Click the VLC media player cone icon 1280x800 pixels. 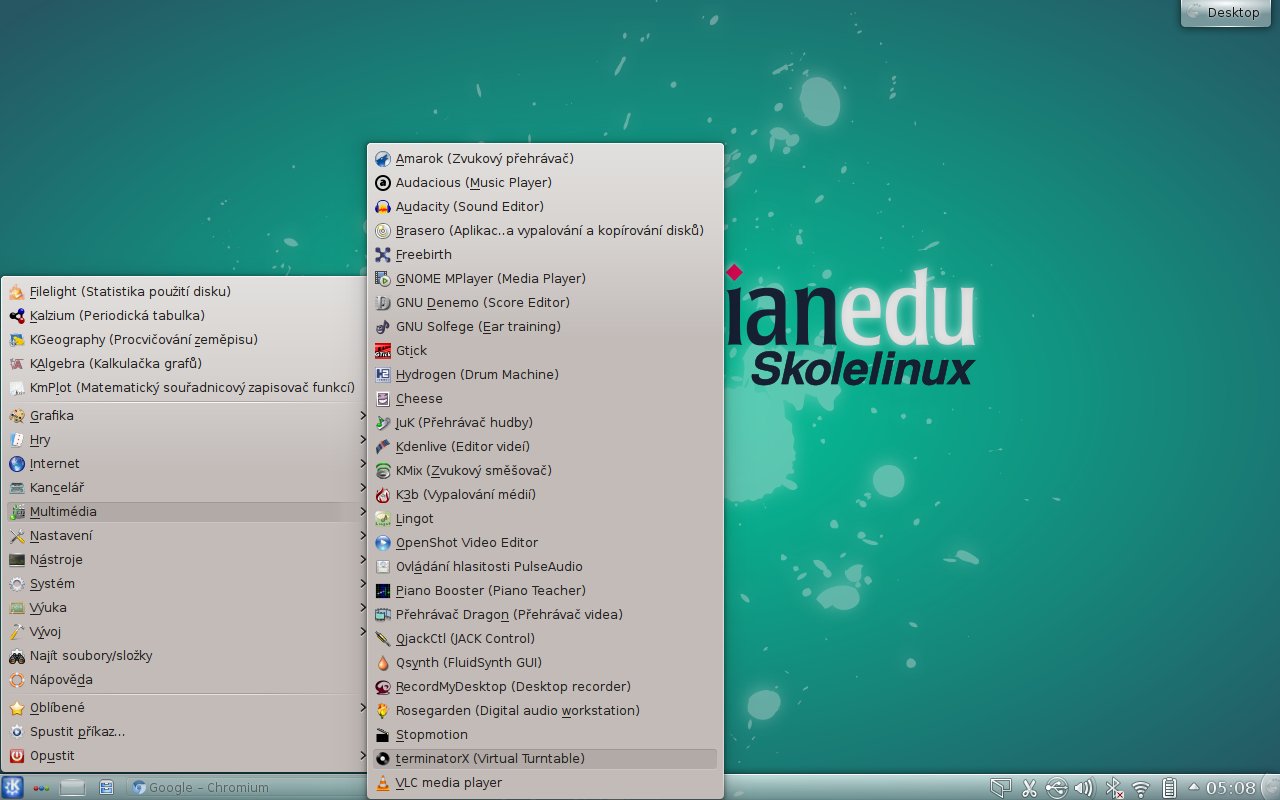[382, 783]
